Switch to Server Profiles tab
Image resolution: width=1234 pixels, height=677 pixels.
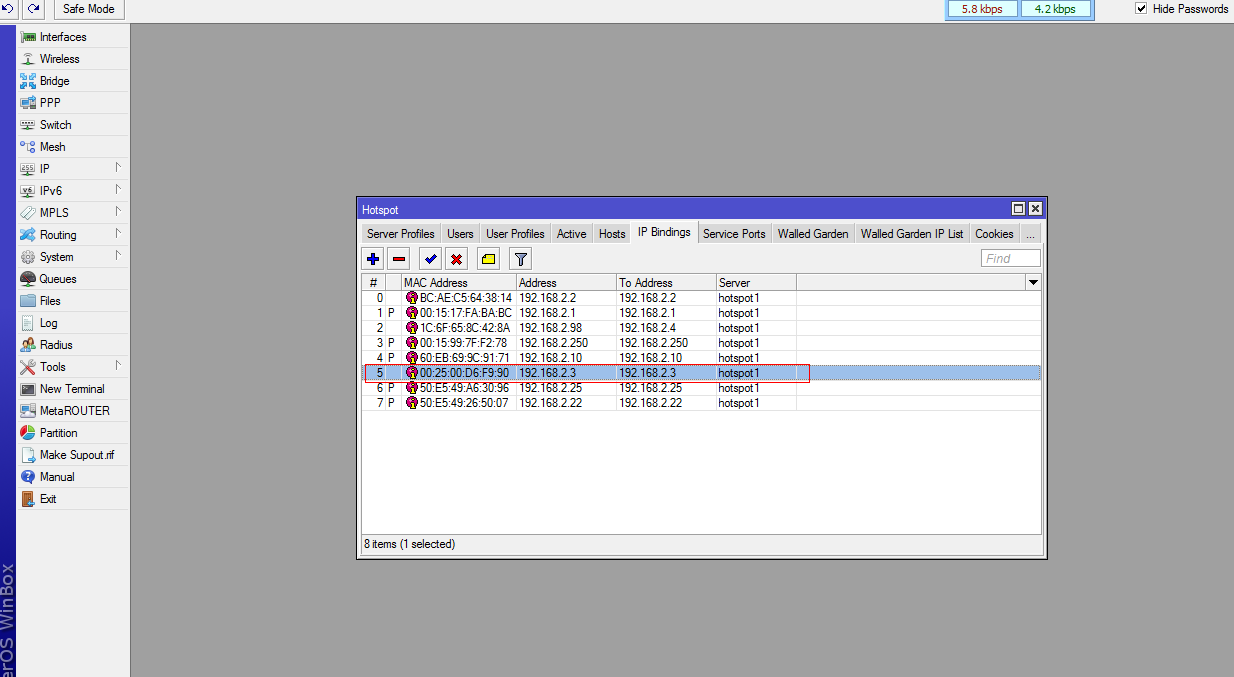400,234
